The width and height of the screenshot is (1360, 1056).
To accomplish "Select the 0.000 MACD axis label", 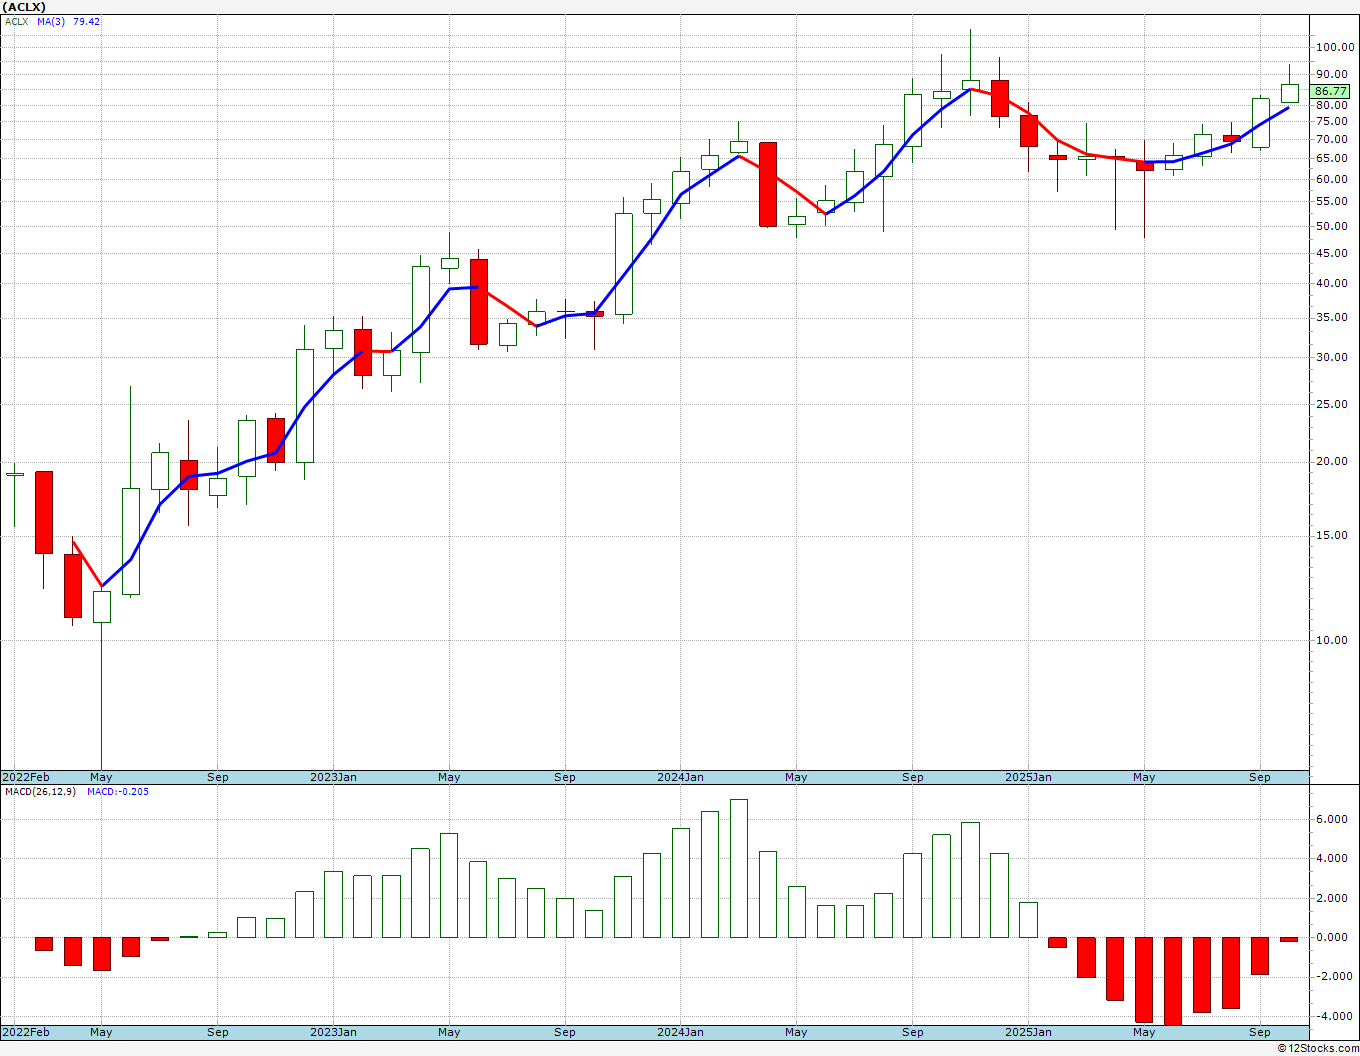I will click(1332, 937).
